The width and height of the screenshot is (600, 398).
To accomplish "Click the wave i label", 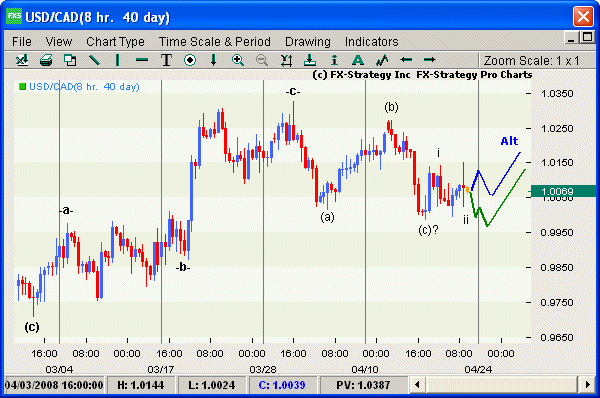I will (x=439, y=153).
